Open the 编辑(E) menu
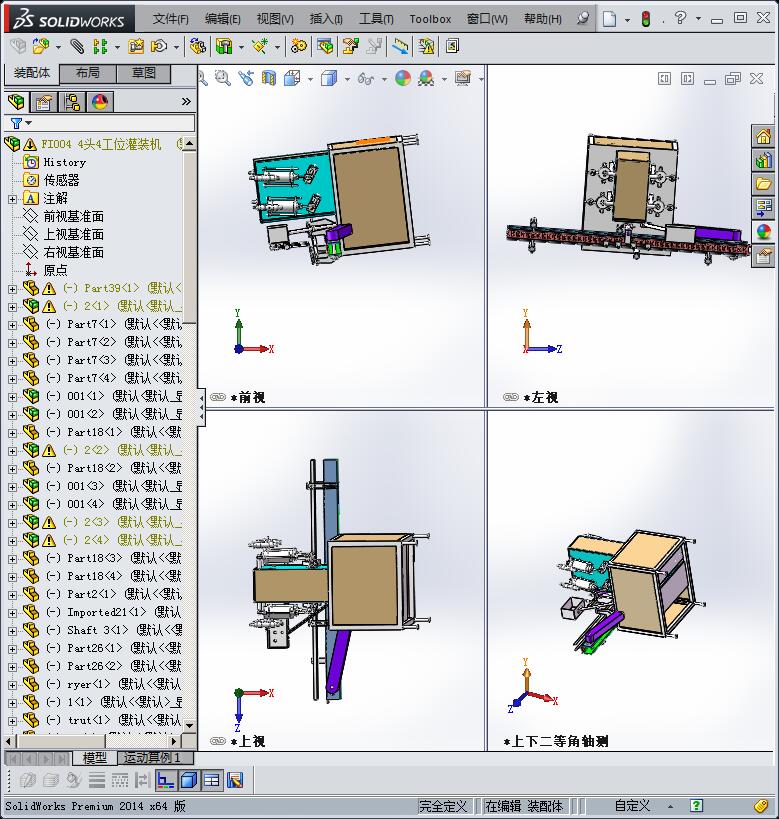The image size is (779, 819). click(x=223, y=19)
